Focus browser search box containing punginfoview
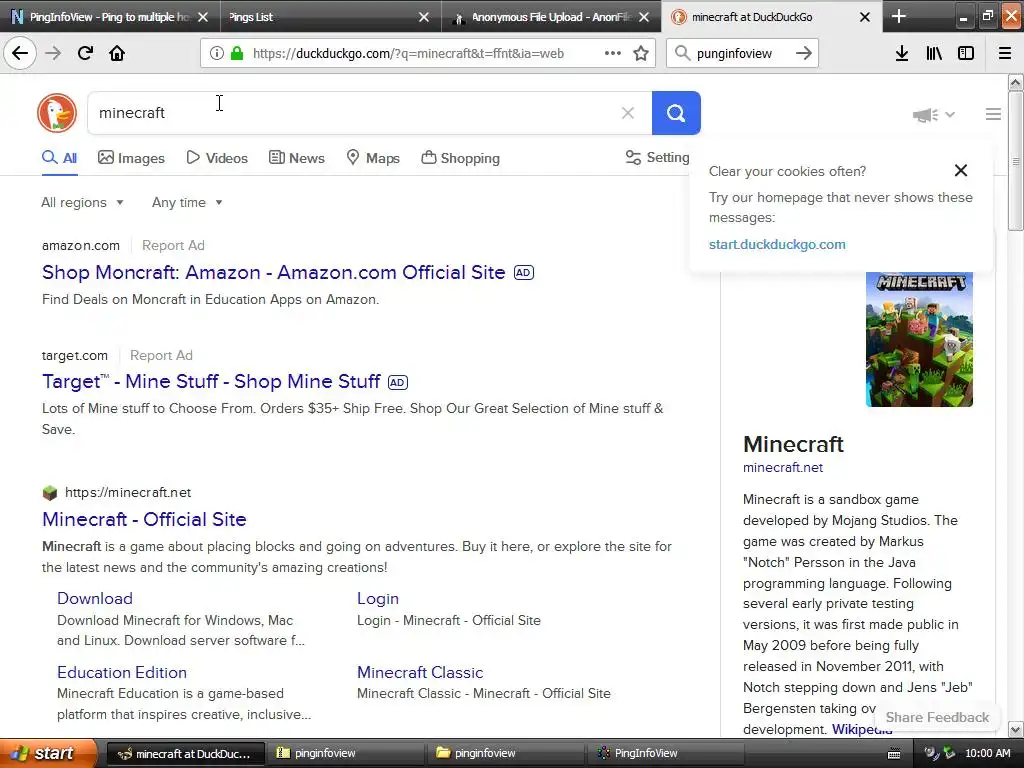1024x768 pixels. (741, 53)
